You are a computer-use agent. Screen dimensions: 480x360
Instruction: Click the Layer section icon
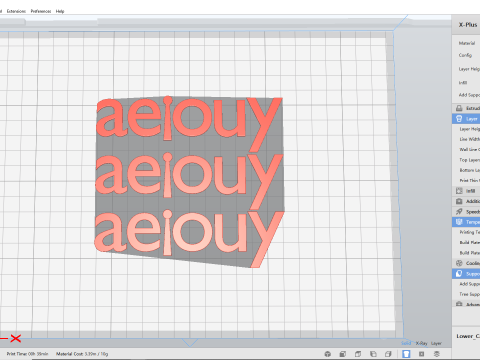pos(459,119)
